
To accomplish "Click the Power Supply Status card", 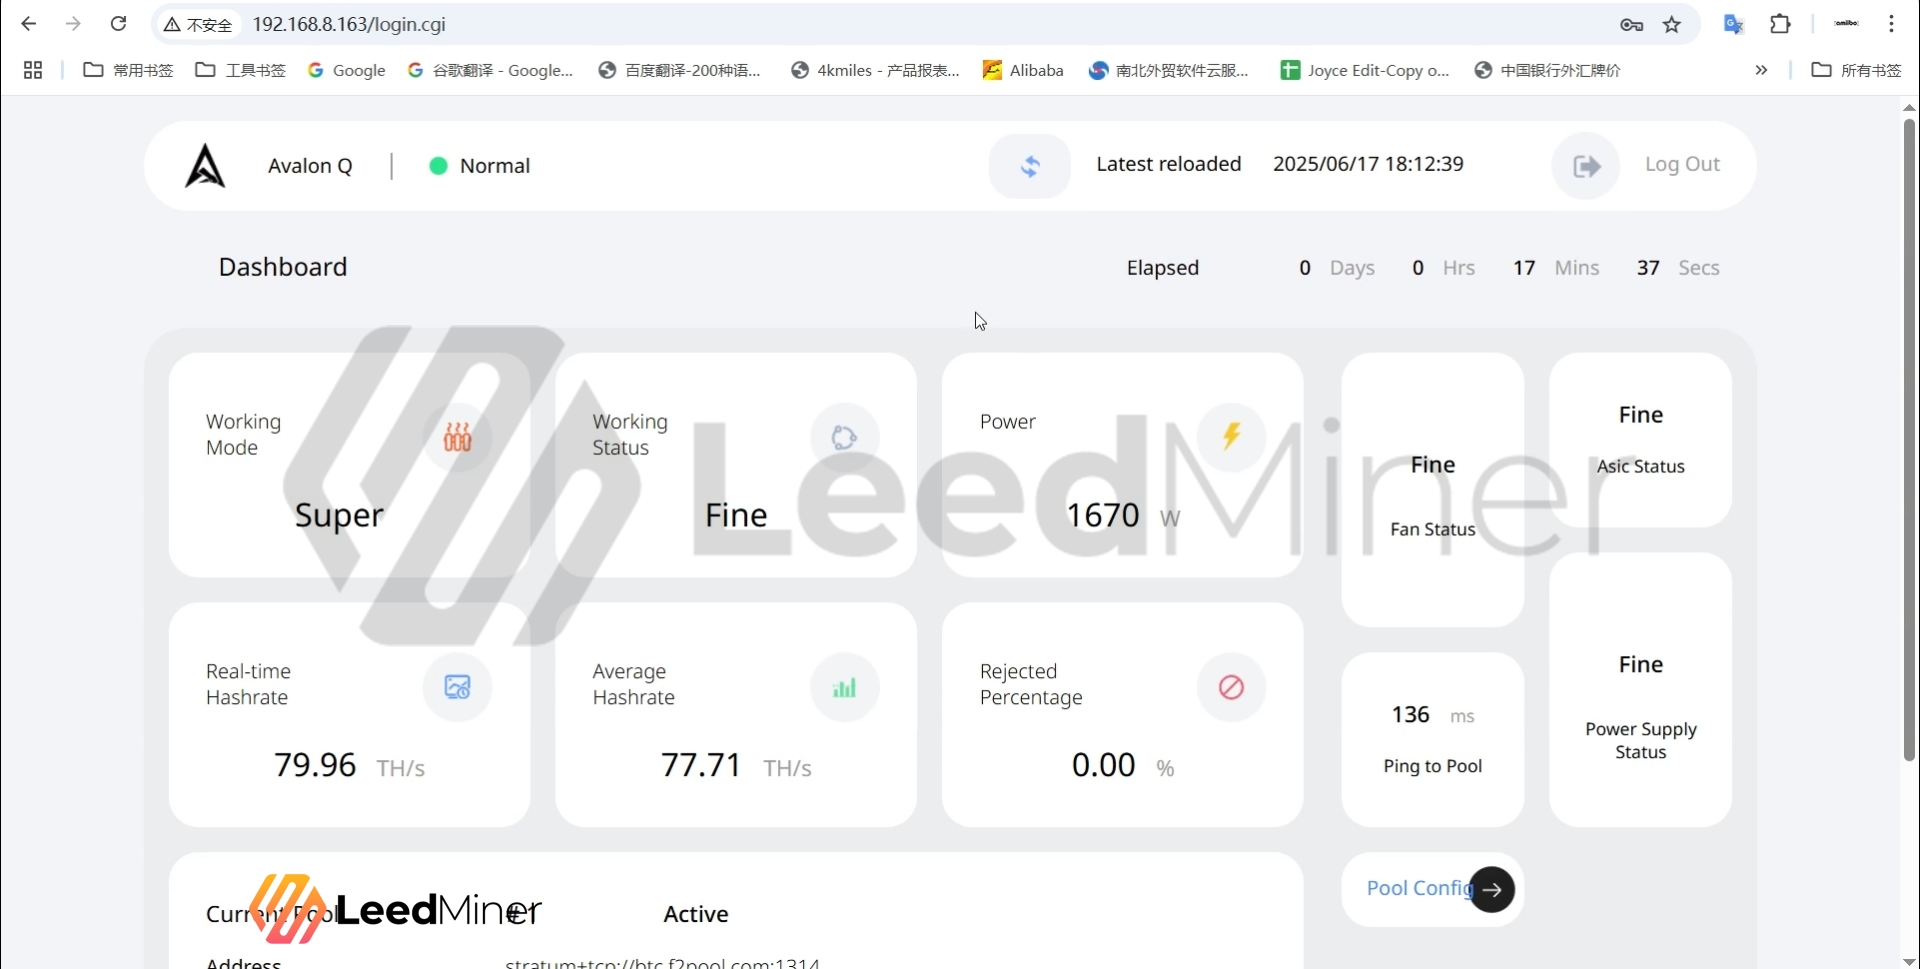I will [1640, 690].
